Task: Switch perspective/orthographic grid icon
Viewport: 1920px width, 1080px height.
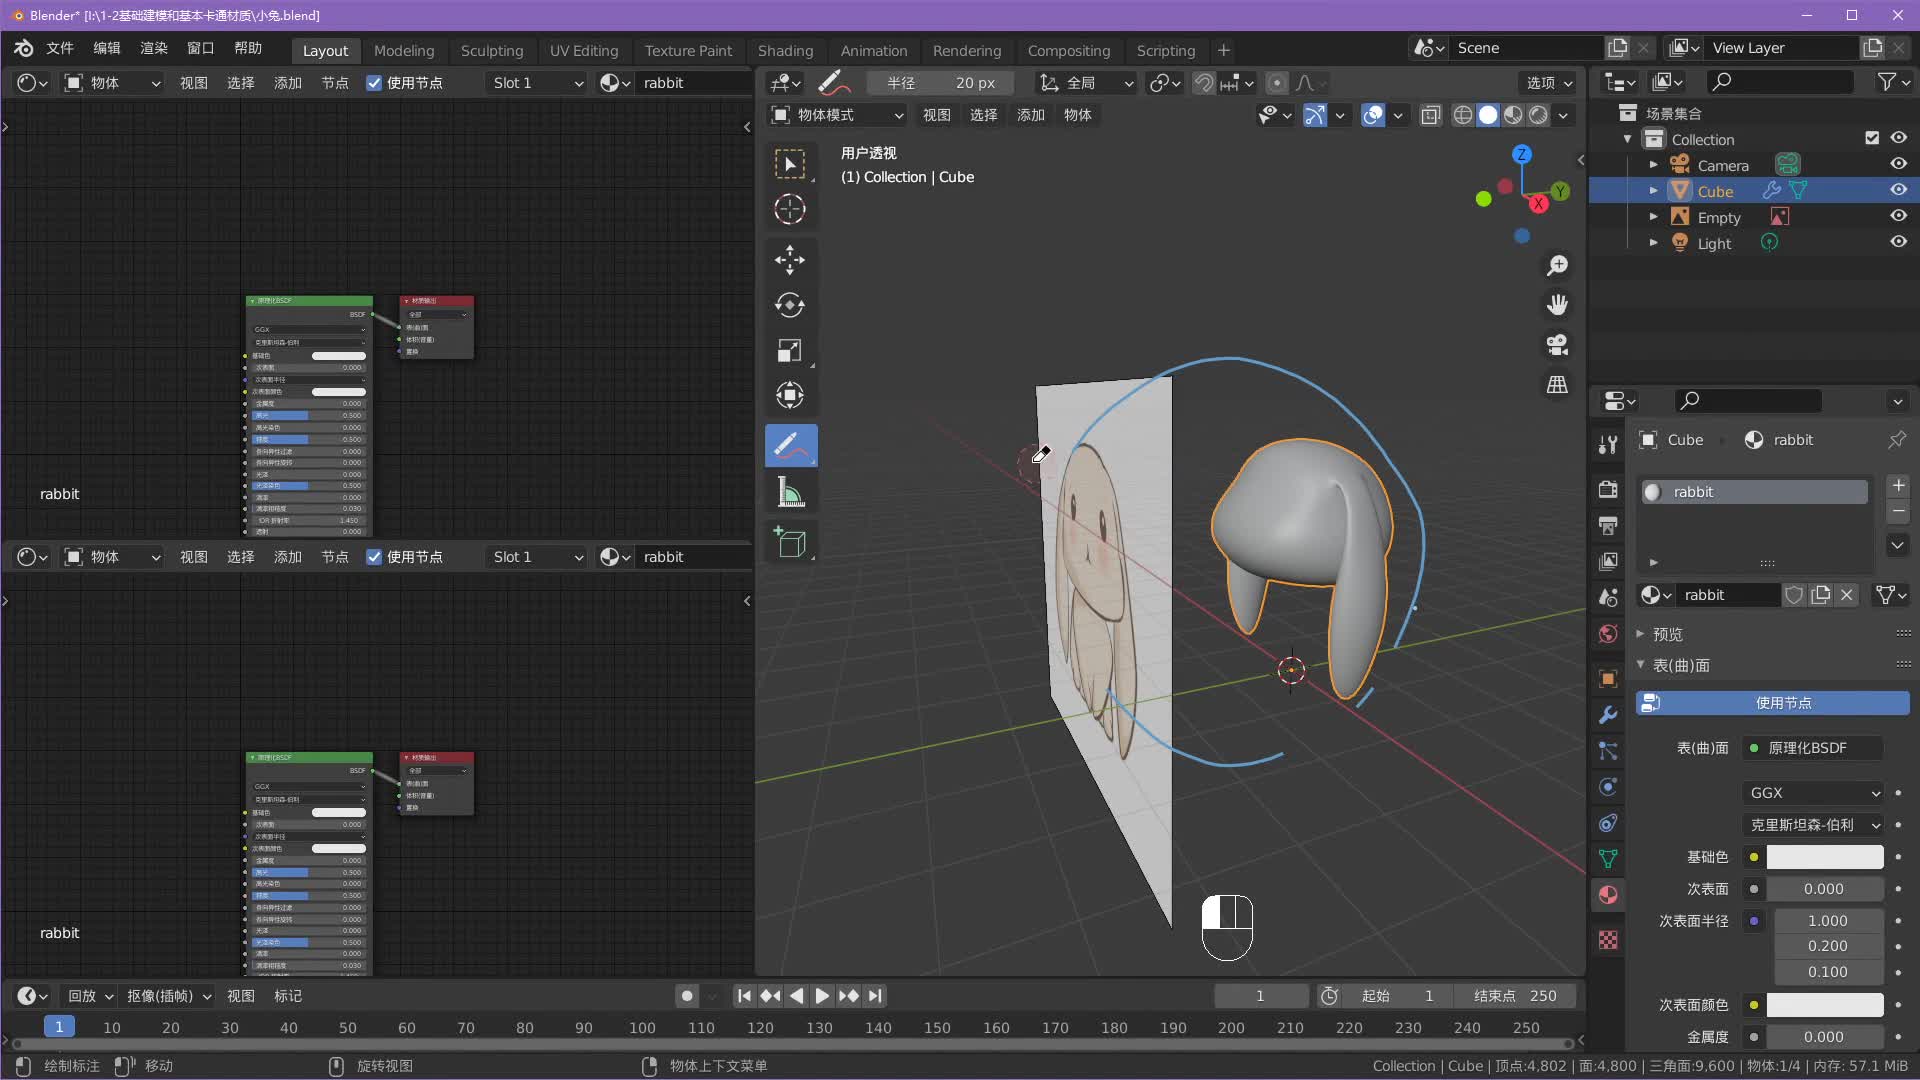Action: (x=1557, y=384)
